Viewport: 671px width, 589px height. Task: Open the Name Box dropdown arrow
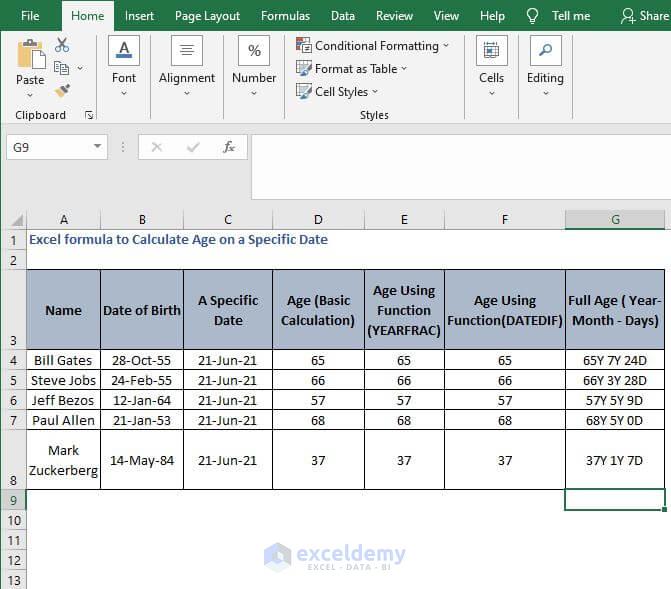[98, 146]
